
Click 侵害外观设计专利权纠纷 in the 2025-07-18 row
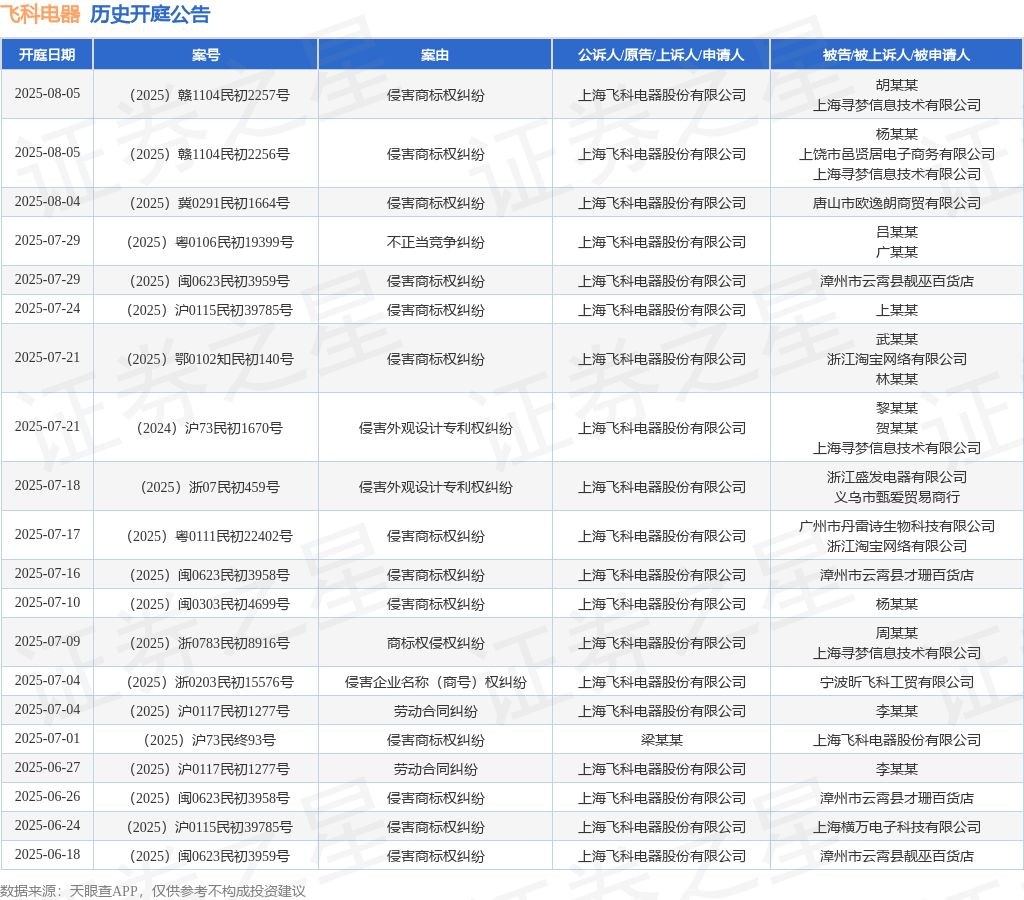pos(435,487)
